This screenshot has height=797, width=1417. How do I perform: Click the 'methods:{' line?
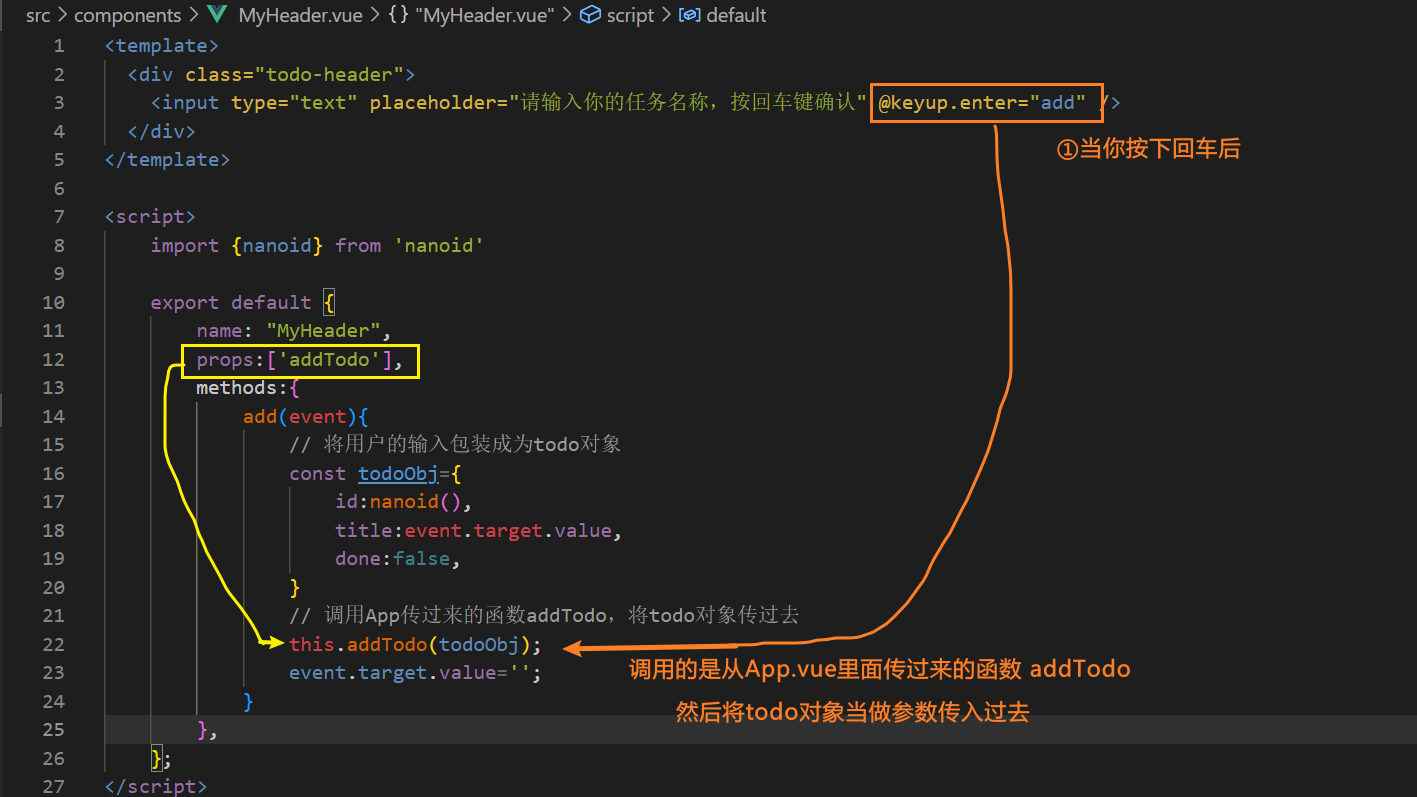(248, 388)
